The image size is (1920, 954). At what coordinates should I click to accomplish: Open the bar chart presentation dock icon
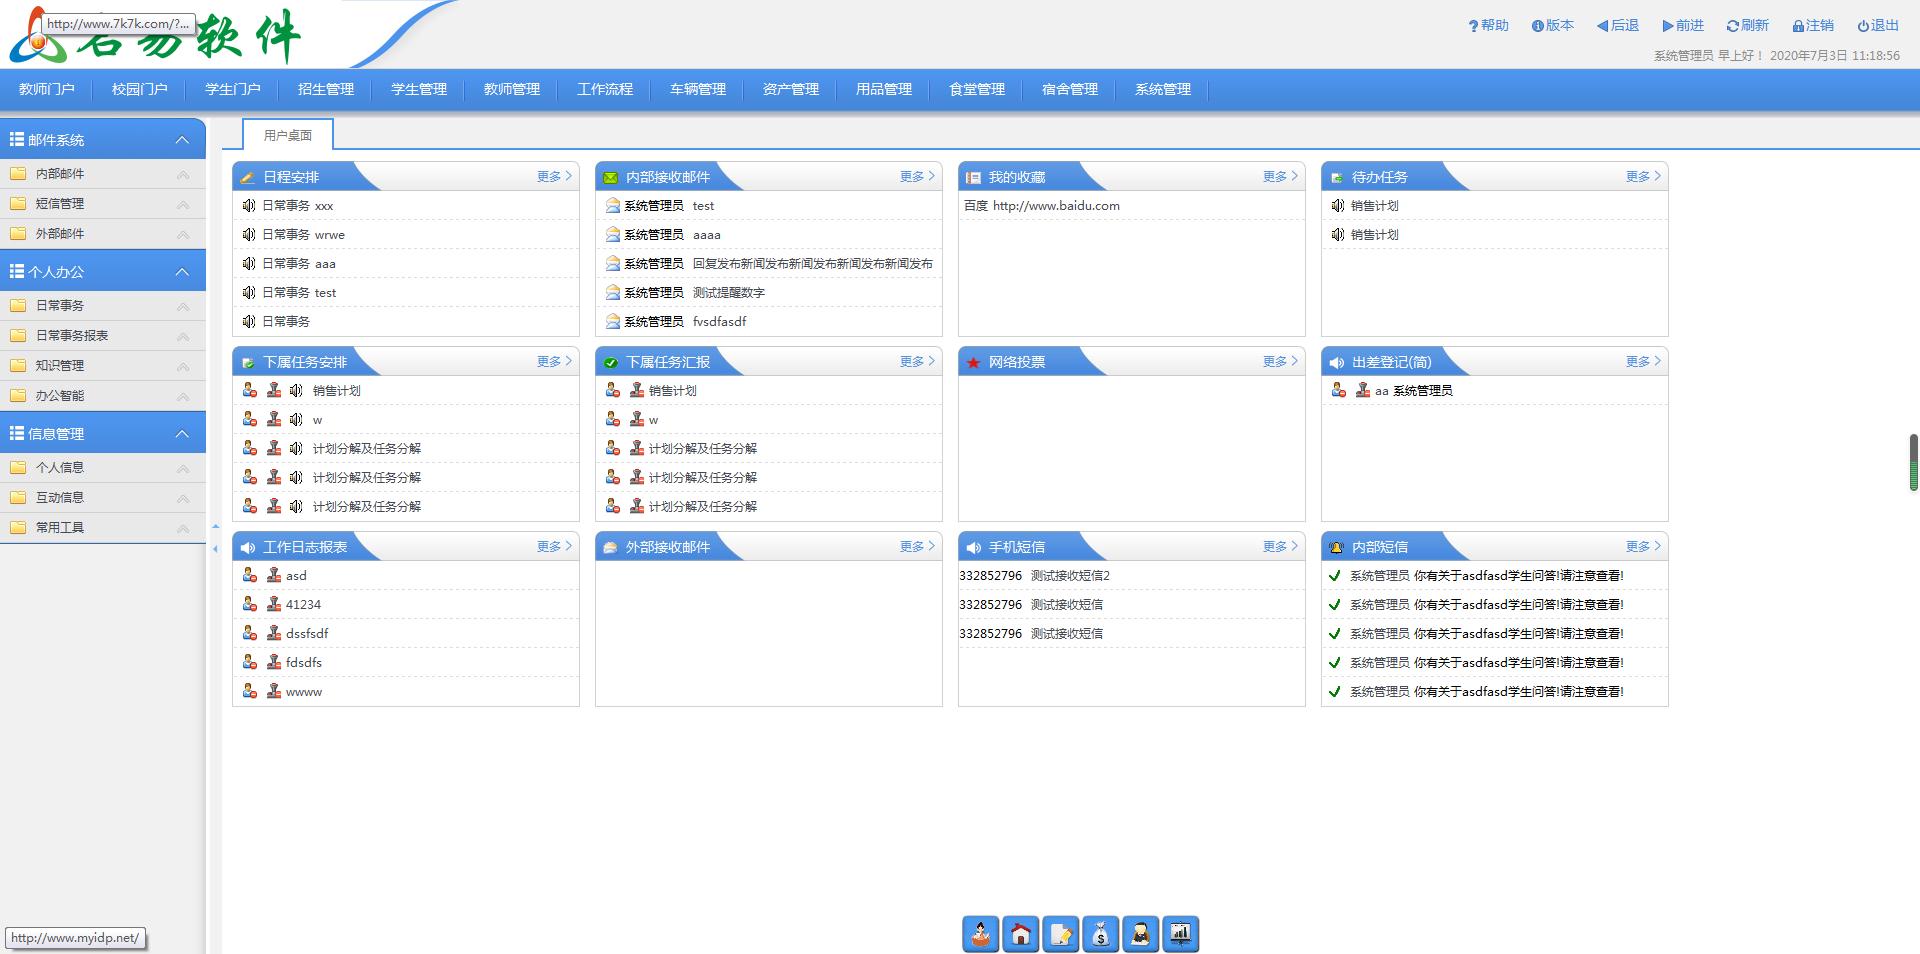tap(1181, 935)
